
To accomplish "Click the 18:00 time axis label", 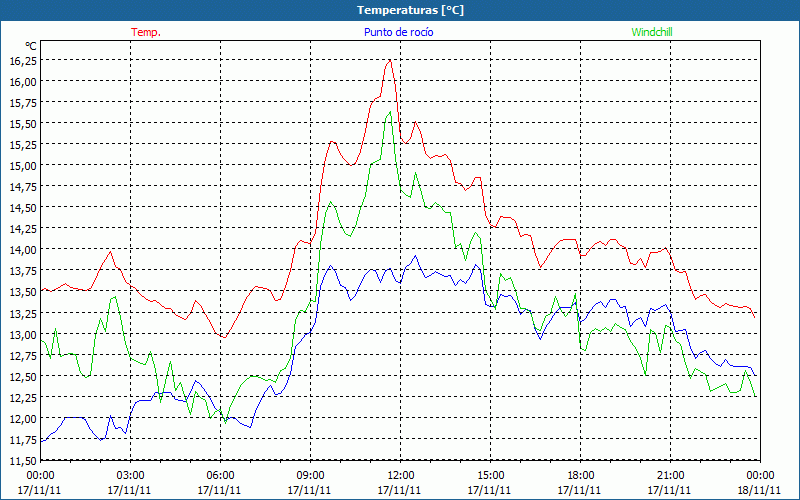I will (x=581, y=476).
